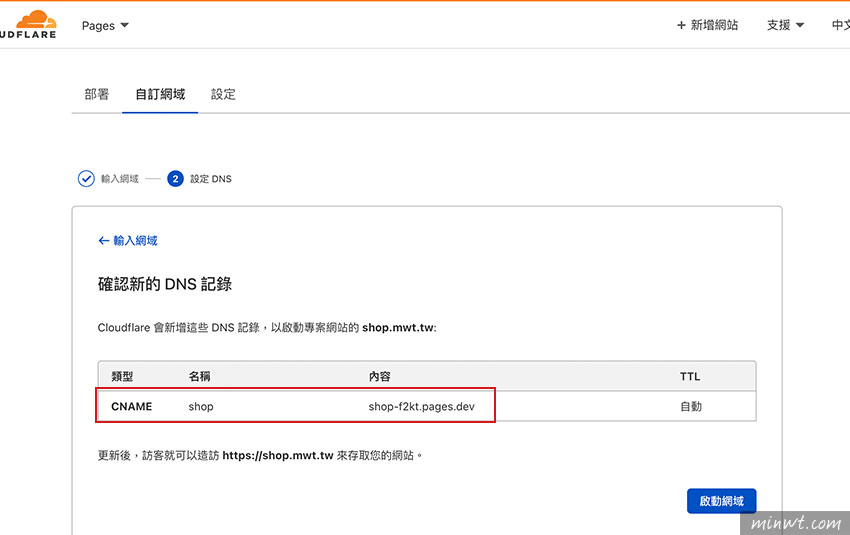The image size is (850, 535).
Task: Click shop-f2kt.pages.dev content value
Action: 421,407
